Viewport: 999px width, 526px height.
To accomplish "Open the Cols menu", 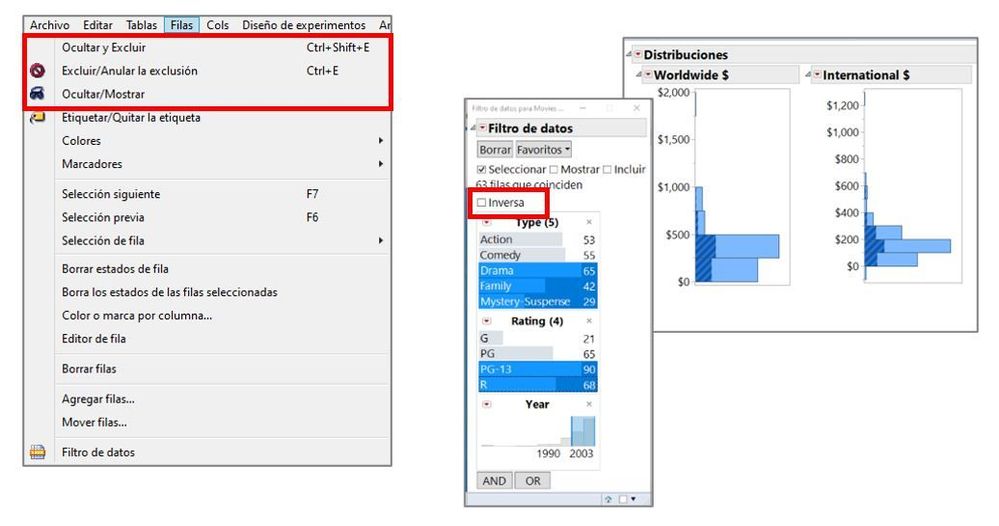I will (x=217, y=25).
